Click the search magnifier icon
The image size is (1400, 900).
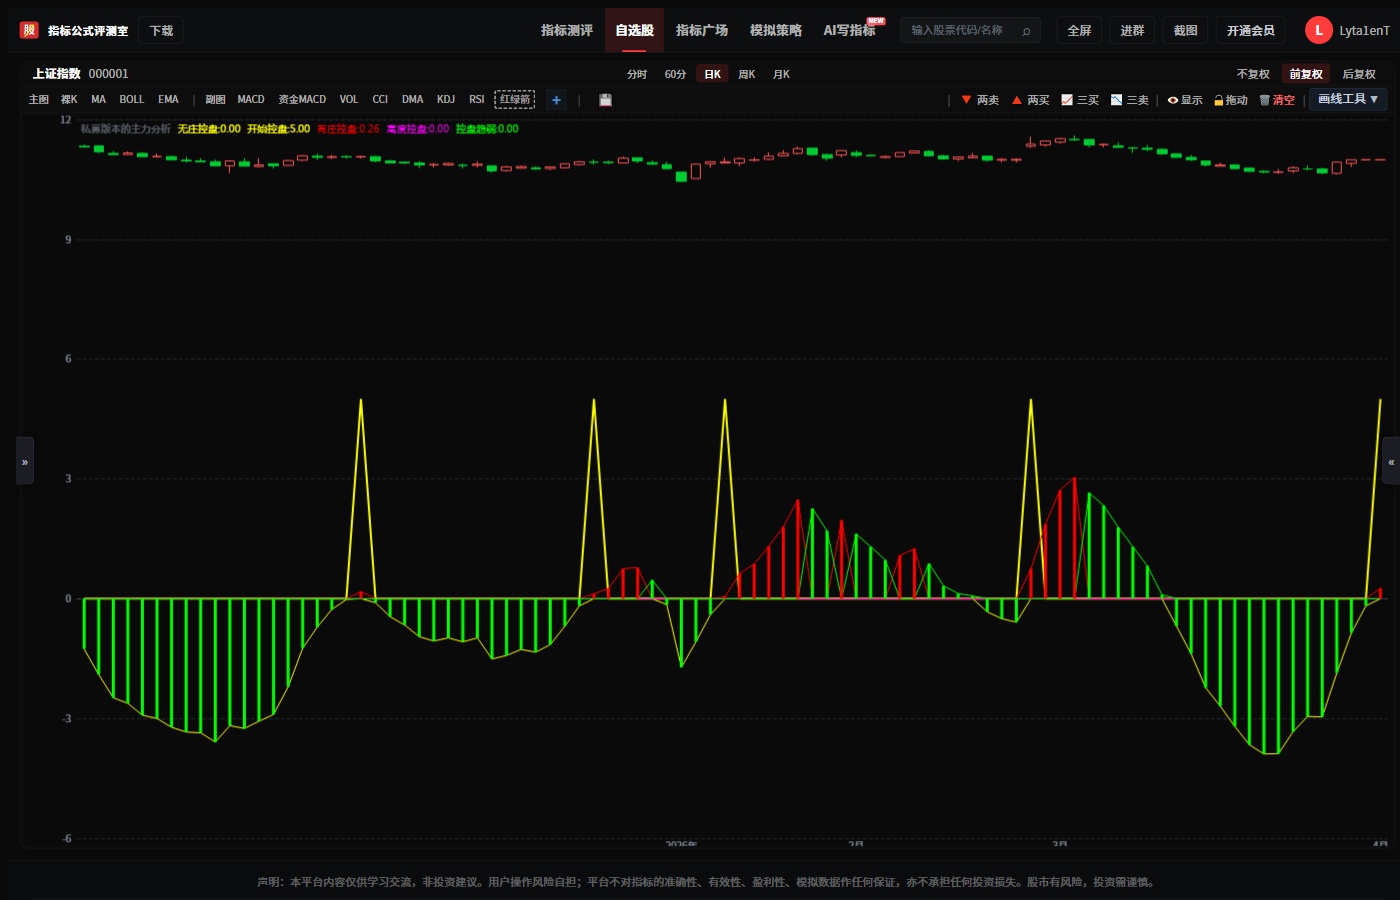click(x=1026, y=31)
